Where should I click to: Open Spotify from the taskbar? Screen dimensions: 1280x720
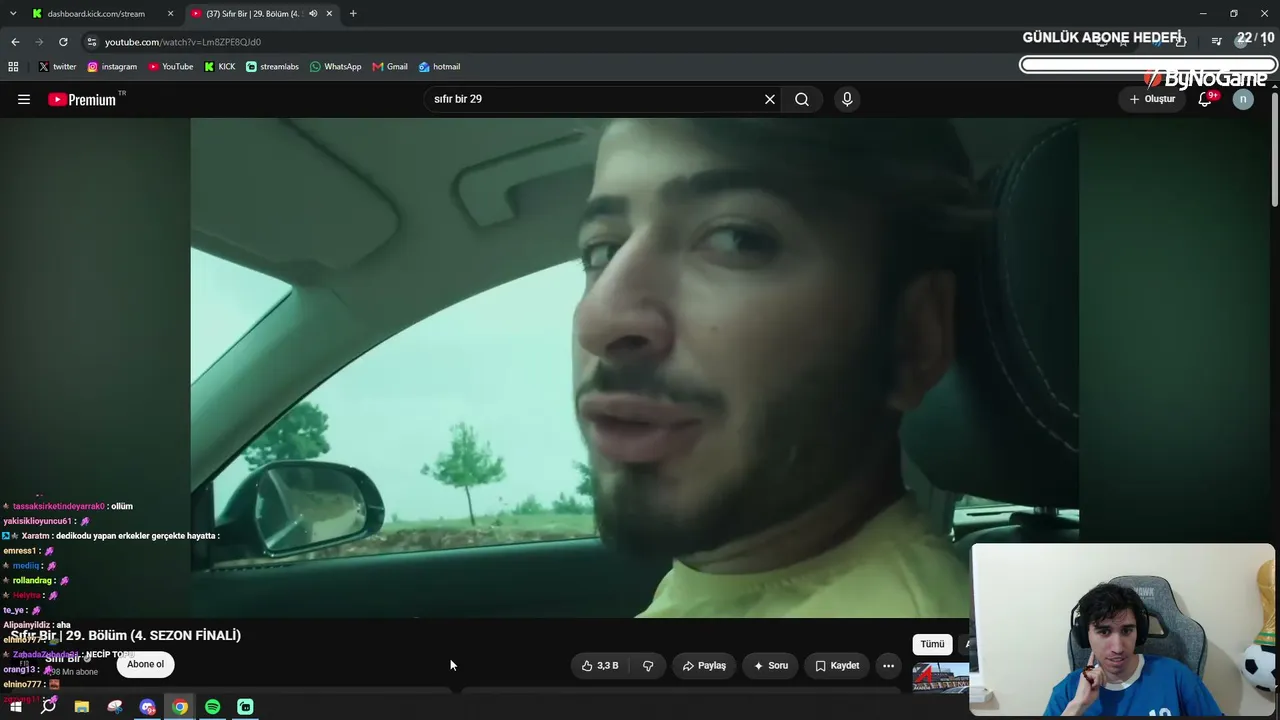[213, 707]
